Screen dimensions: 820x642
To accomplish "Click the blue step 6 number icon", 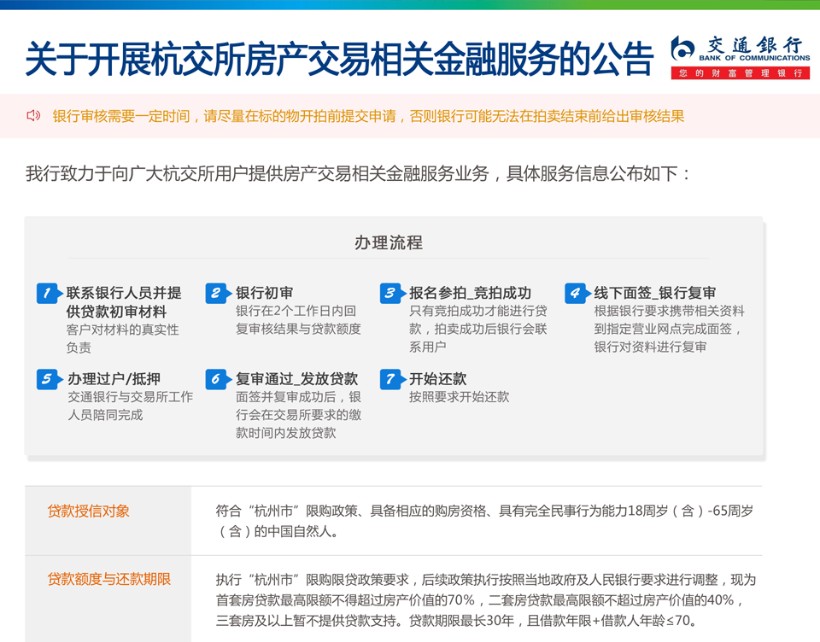I will [217, 379].
